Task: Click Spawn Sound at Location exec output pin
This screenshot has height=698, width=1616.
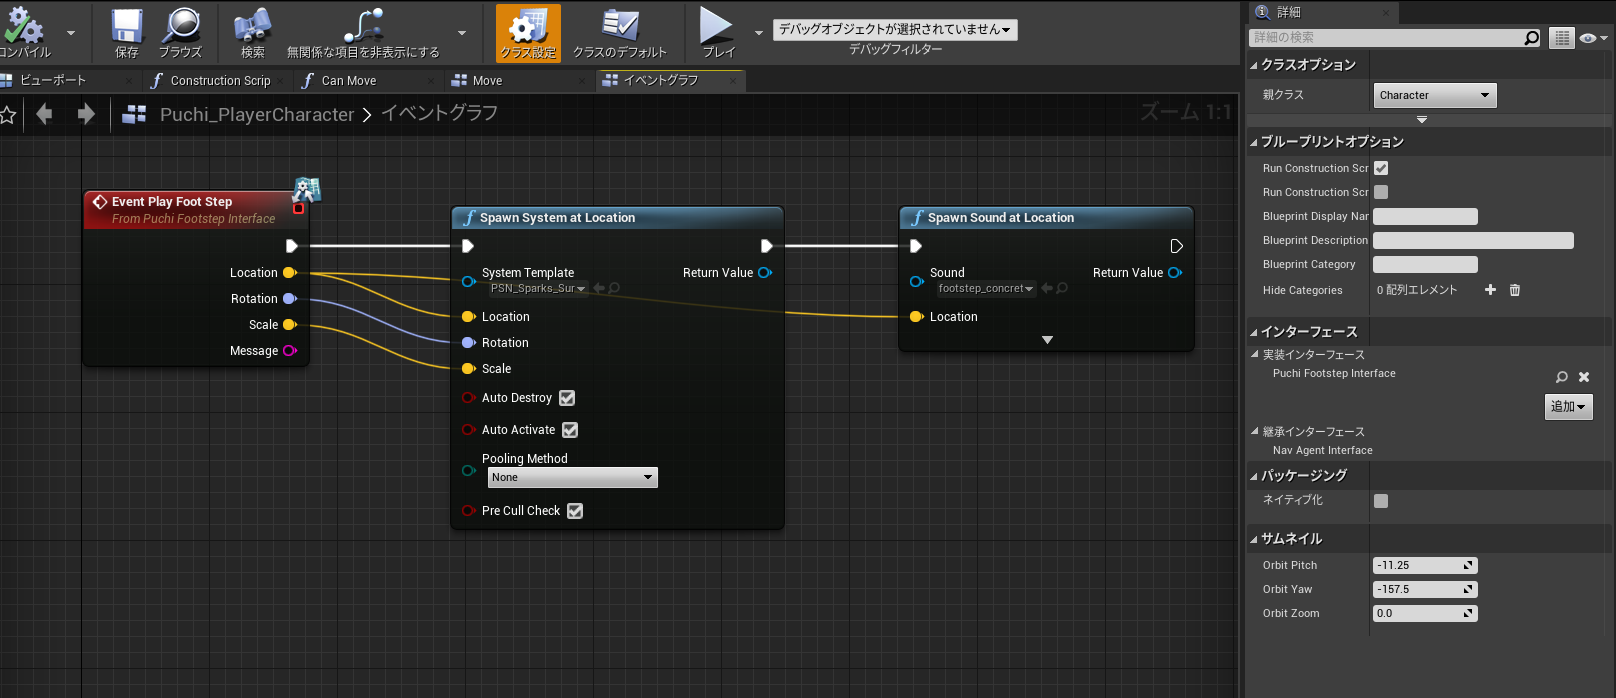Action: [x=1176, y=246]
